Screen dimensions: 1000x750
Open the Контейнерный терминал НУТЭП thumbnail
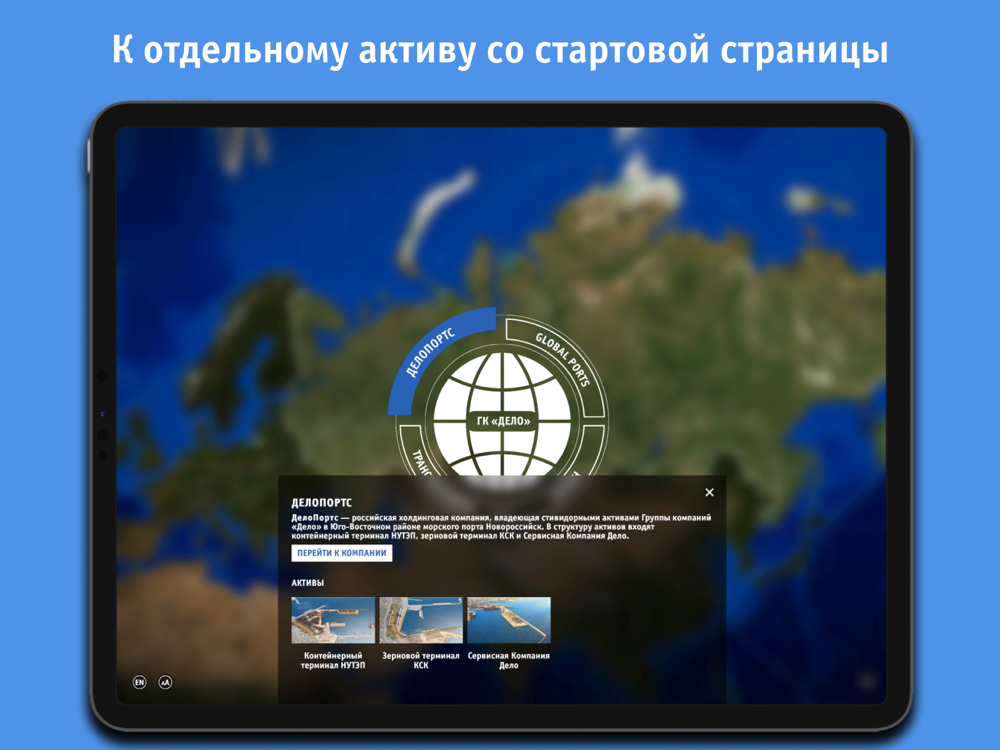pyautogui.click(x=333, y=620)
